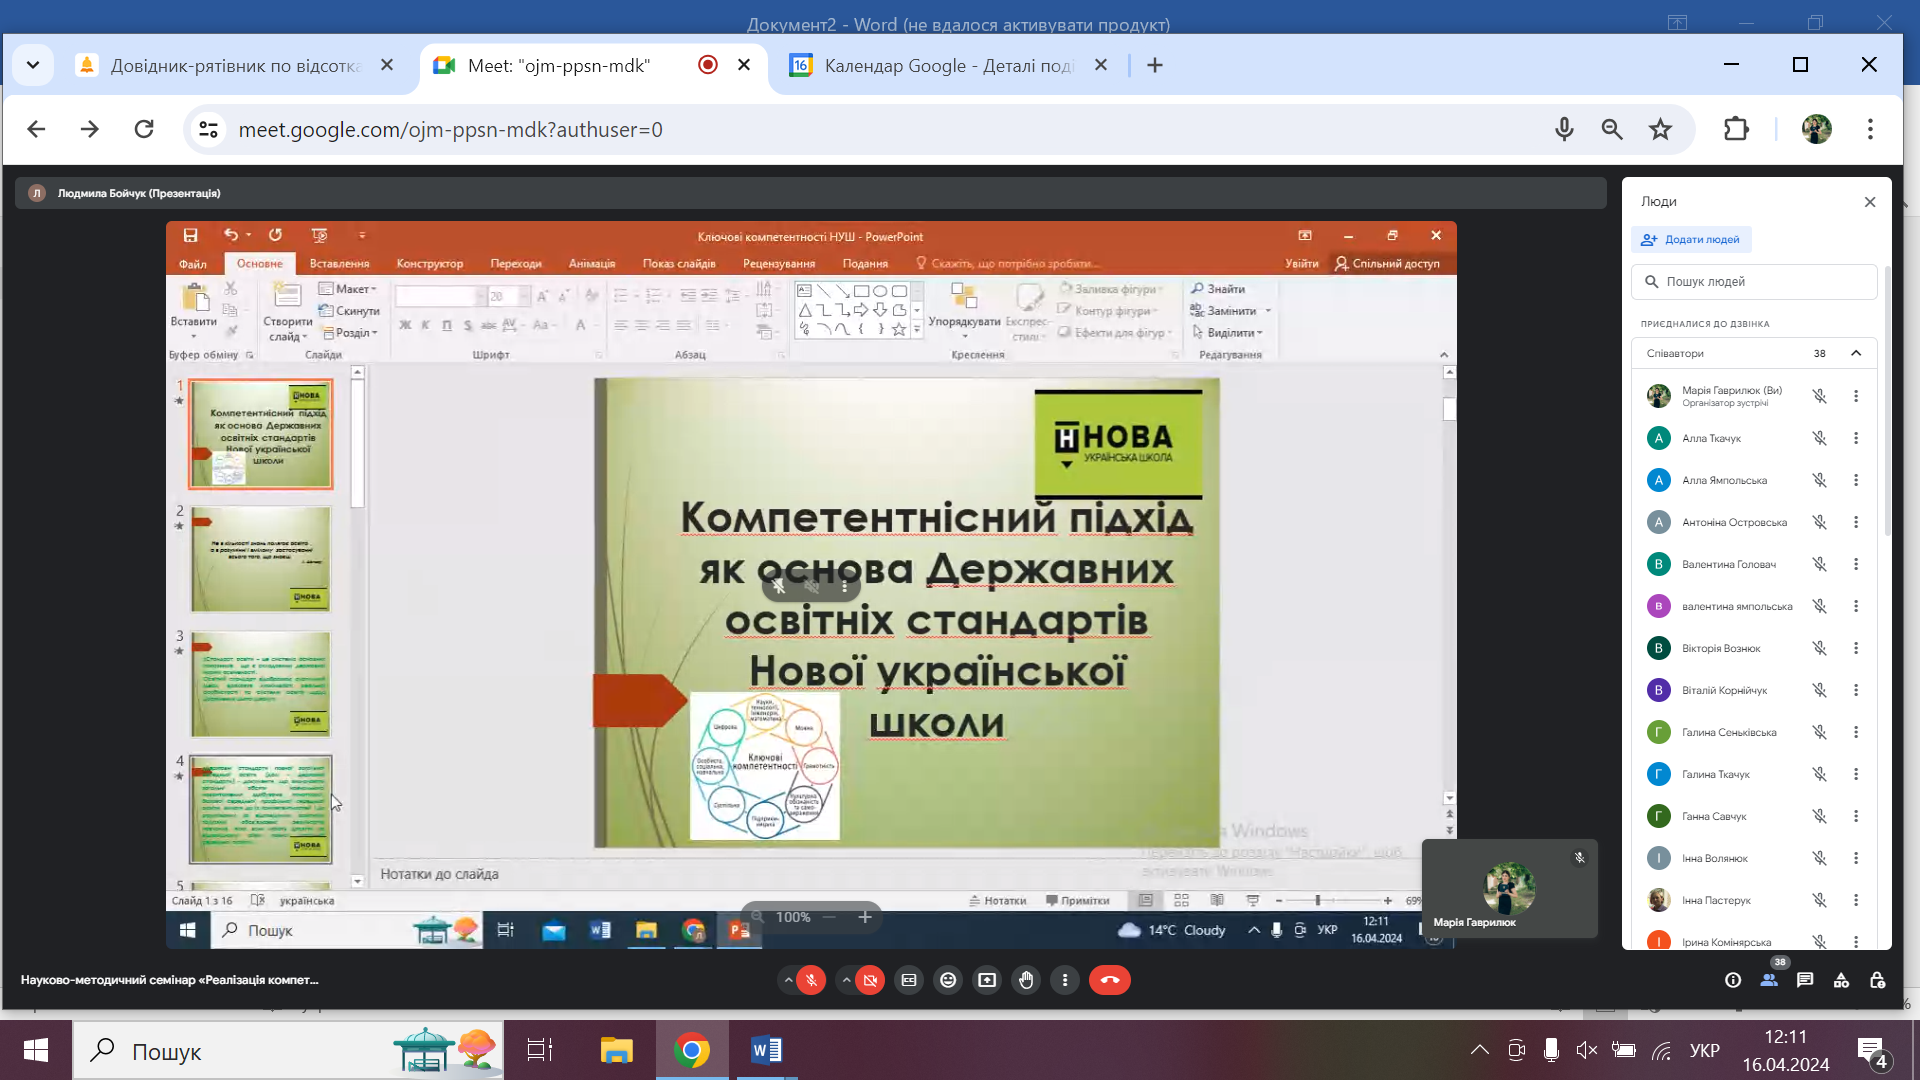Toggle the People panel icon
1920x1080 pixels.
coord(1769,980)
